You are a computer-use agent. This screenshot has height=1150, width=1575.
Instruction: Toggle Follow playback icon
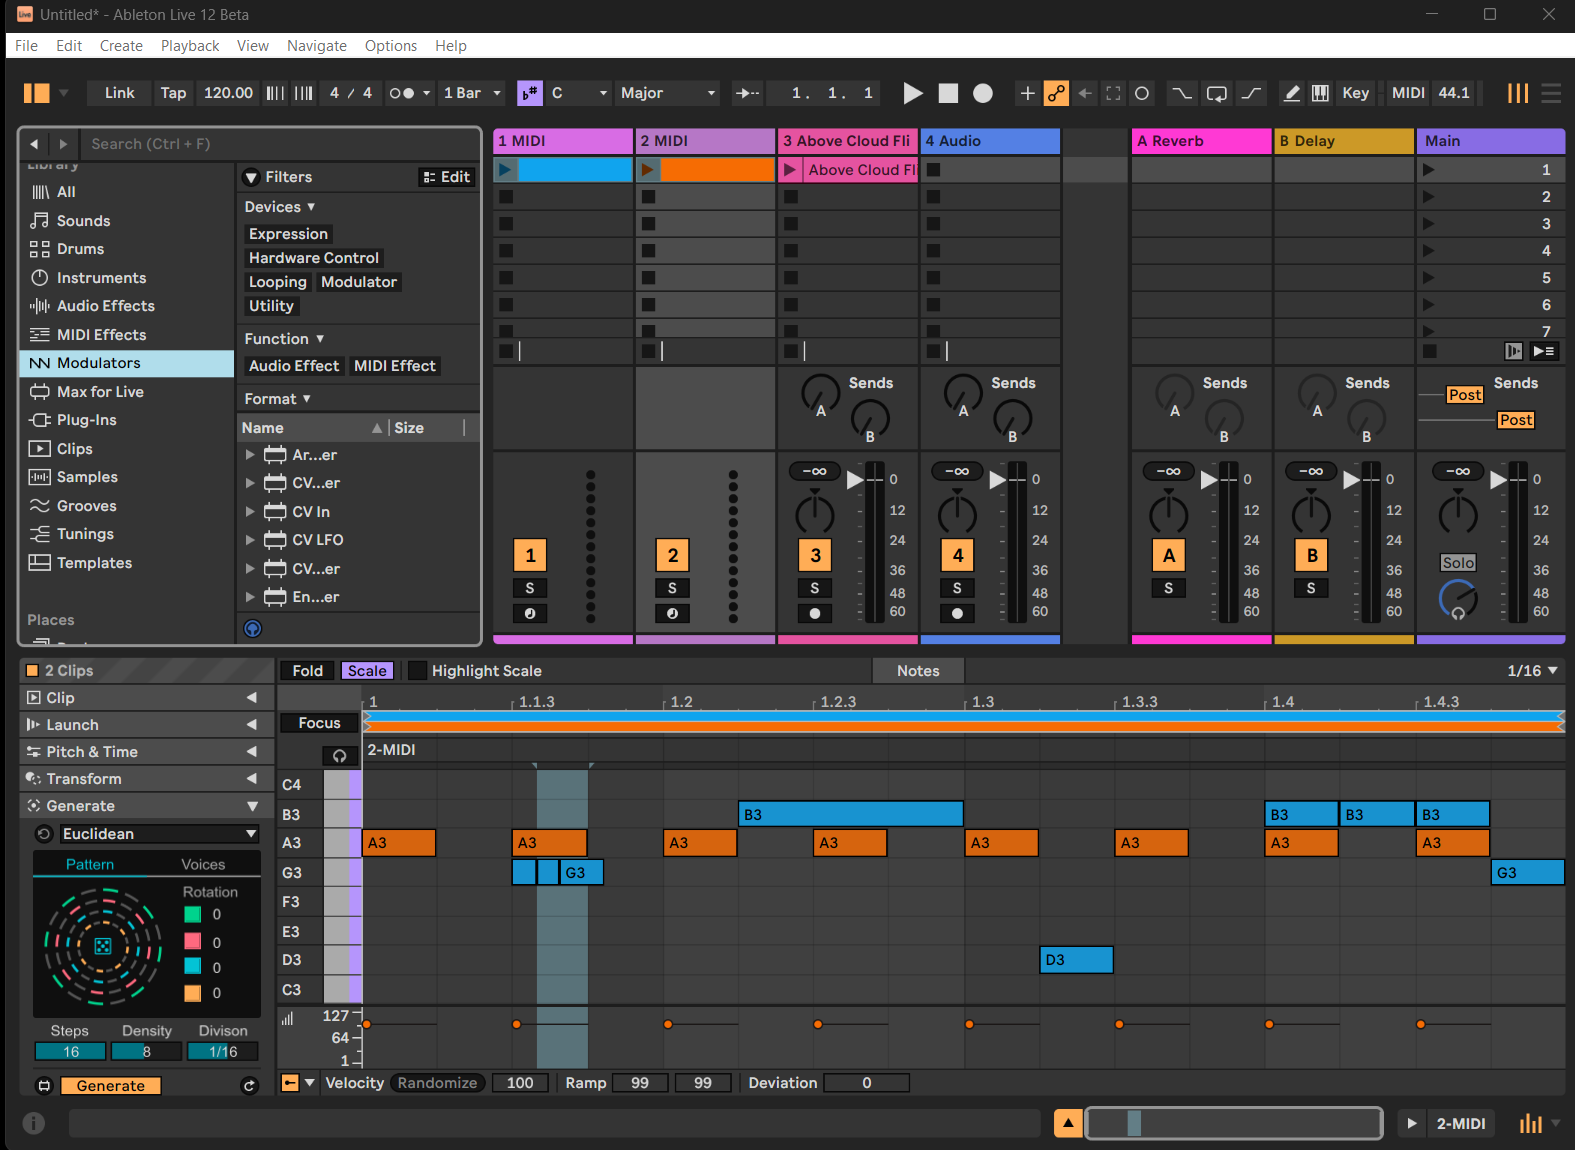coord(747,93)
